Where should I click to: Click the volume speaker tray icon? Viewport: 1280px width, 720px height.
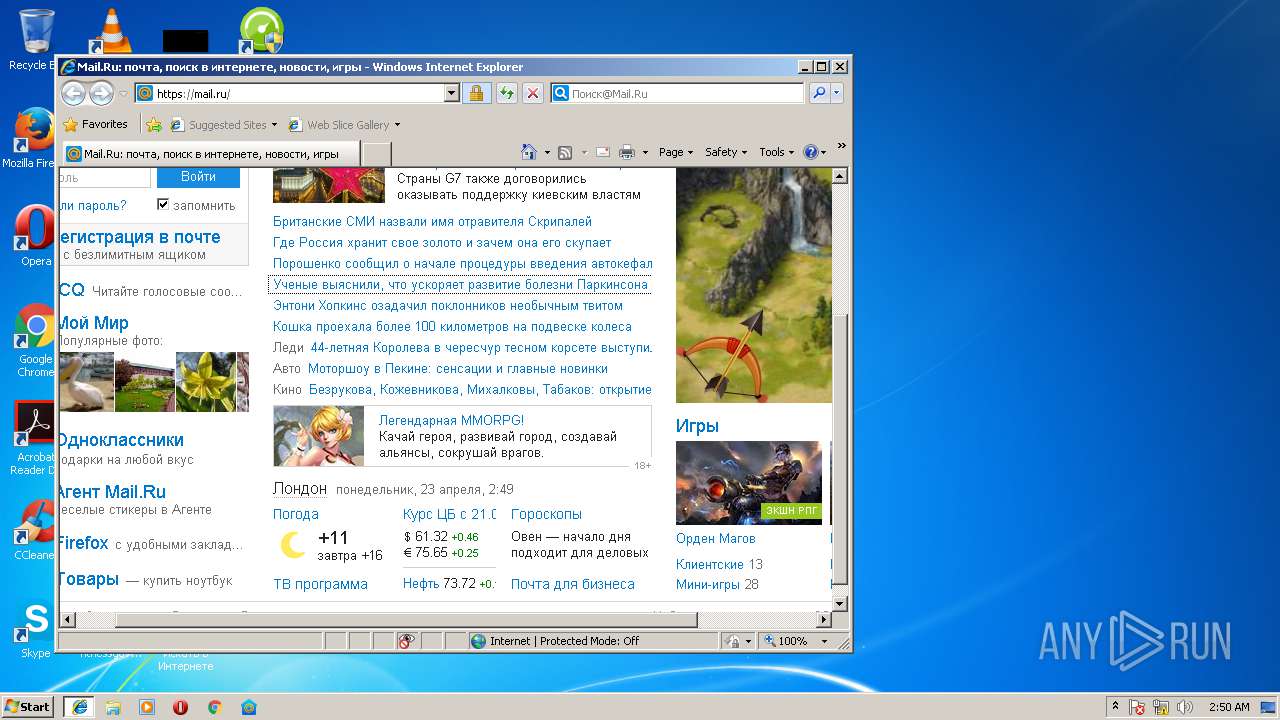[x=1184, y=707]
